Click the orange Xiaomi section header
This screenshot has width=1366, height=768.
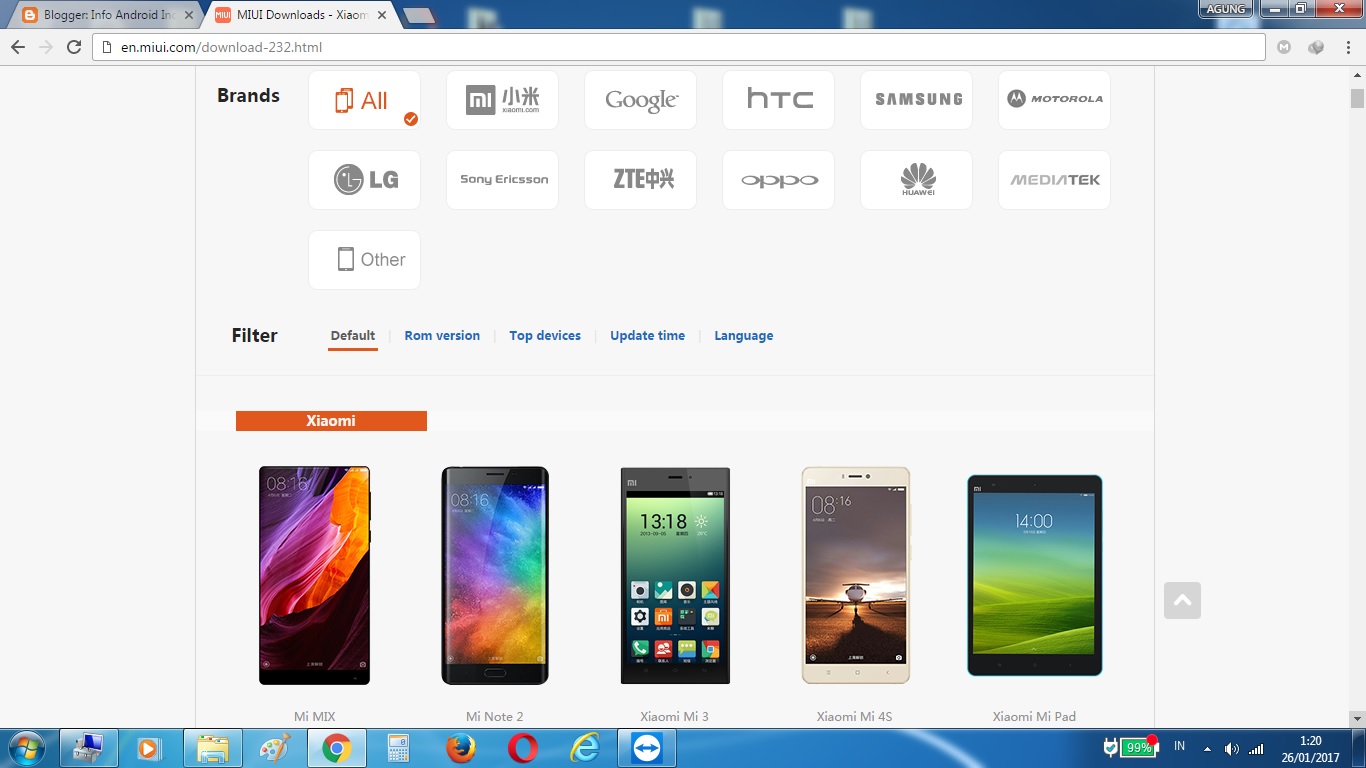pyautogui.click(x=331, y=421)
